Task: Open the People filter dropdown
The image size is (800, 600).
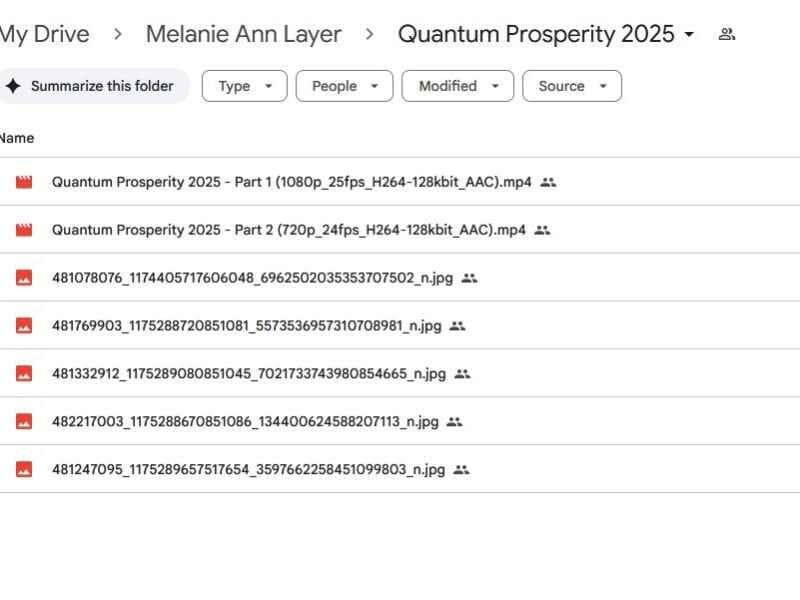Action: (x=344, y=86)
